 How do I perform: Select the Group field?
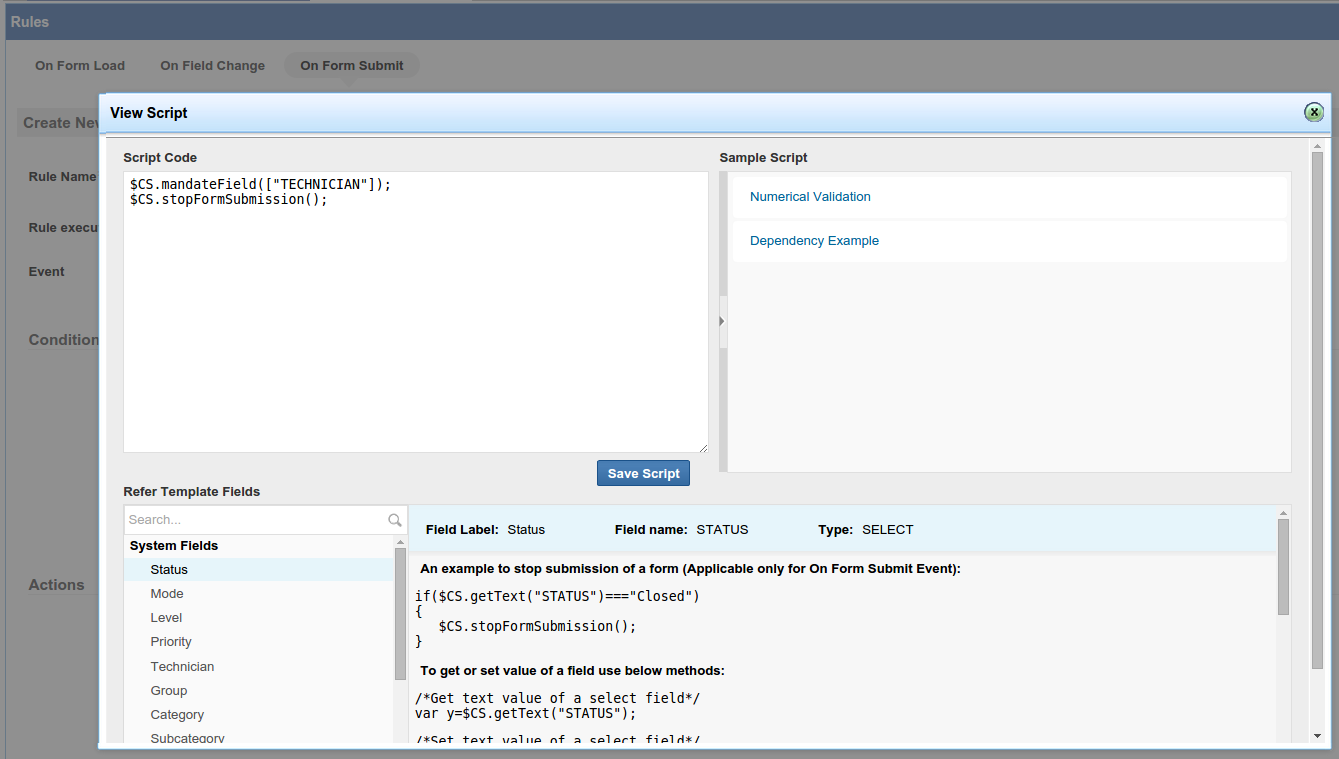(x=169, y=691)
